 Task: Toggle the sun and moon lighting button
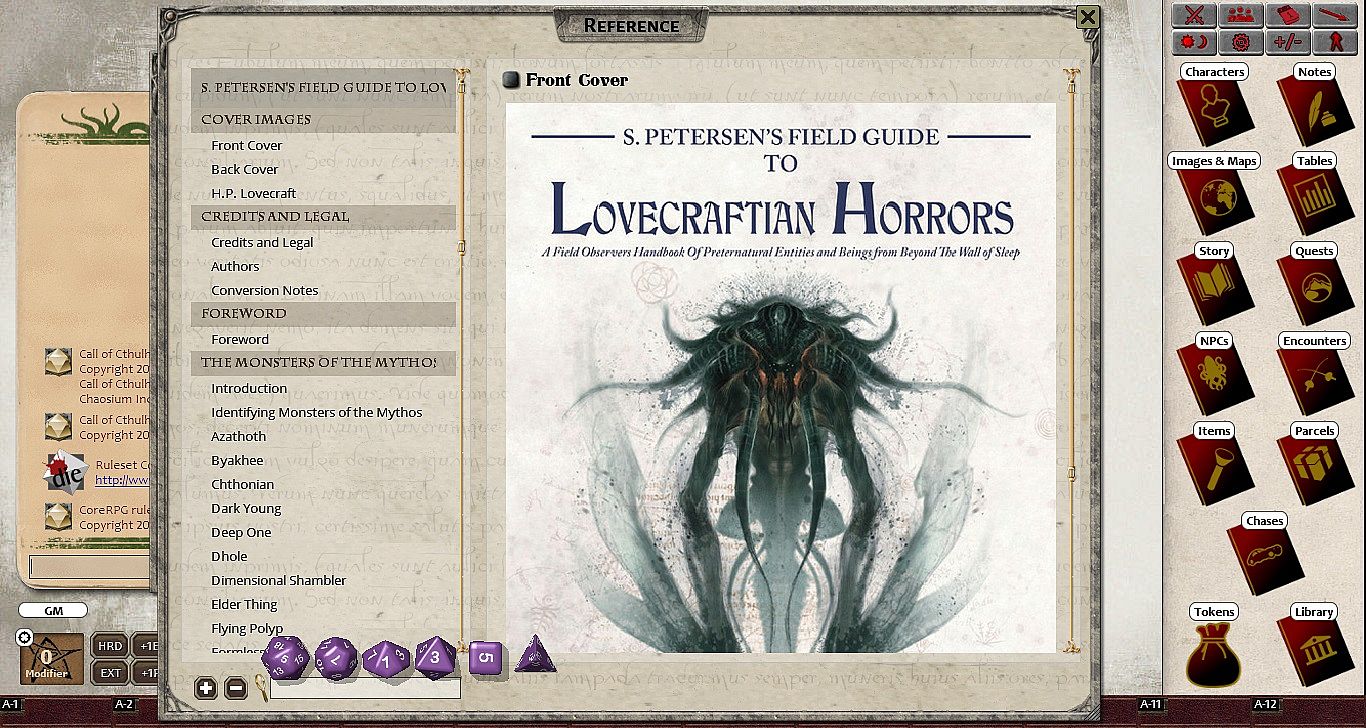1193,42
